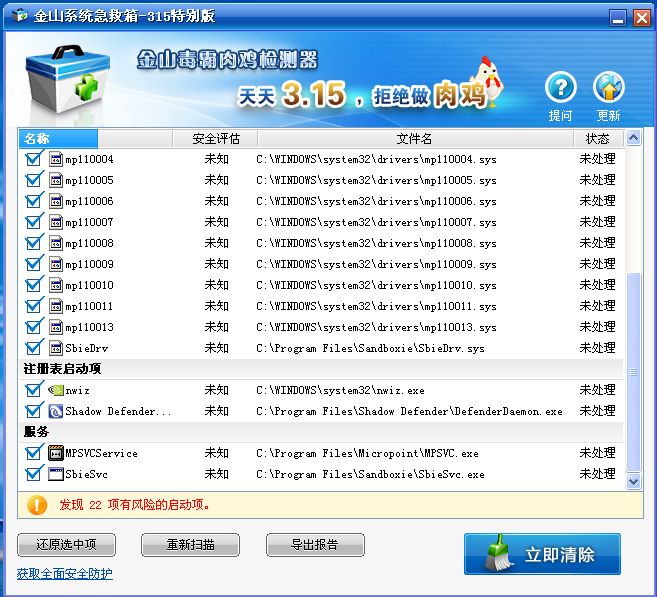Click the orange warning exclamation icon
The height and width of the screenshot is (597, 657).
pyautogui.click(x=37, y=505)
